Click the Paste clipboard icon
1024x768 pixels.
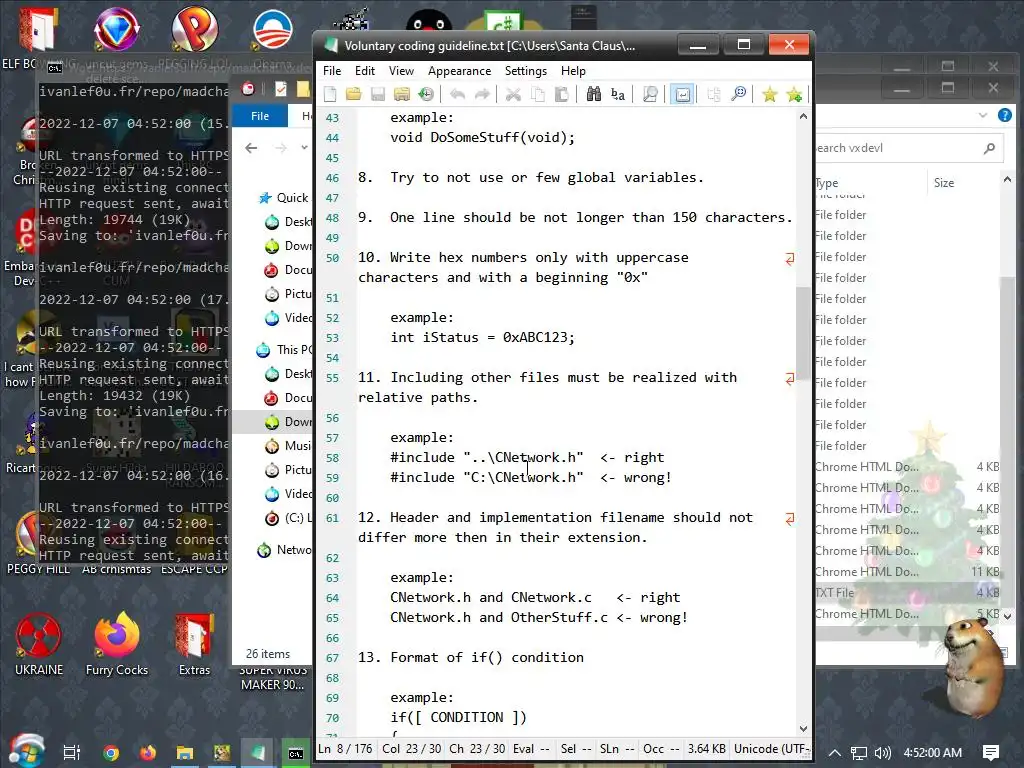pos(562,95)
